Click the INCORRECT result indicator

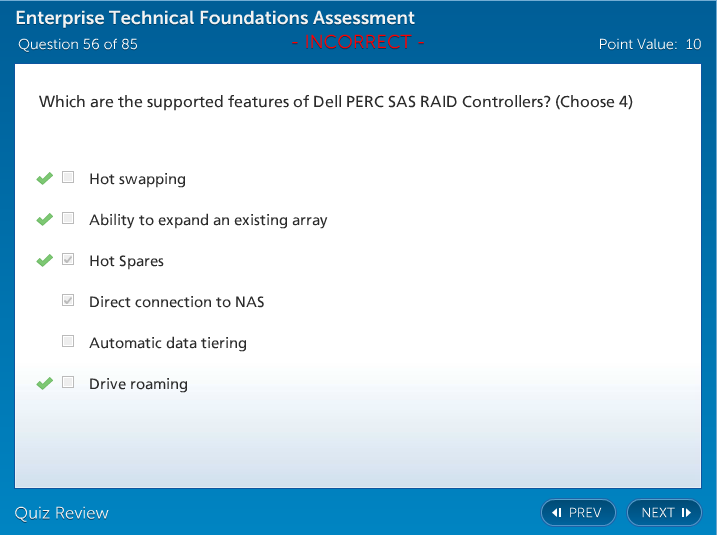[x=358, y=42]
